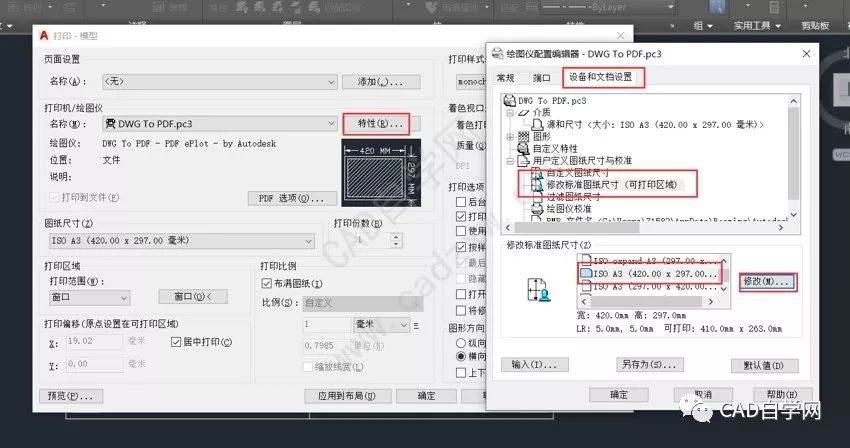Click 添加(.)... button in plot dialog
850x448 pixels.
coord(381,82)
